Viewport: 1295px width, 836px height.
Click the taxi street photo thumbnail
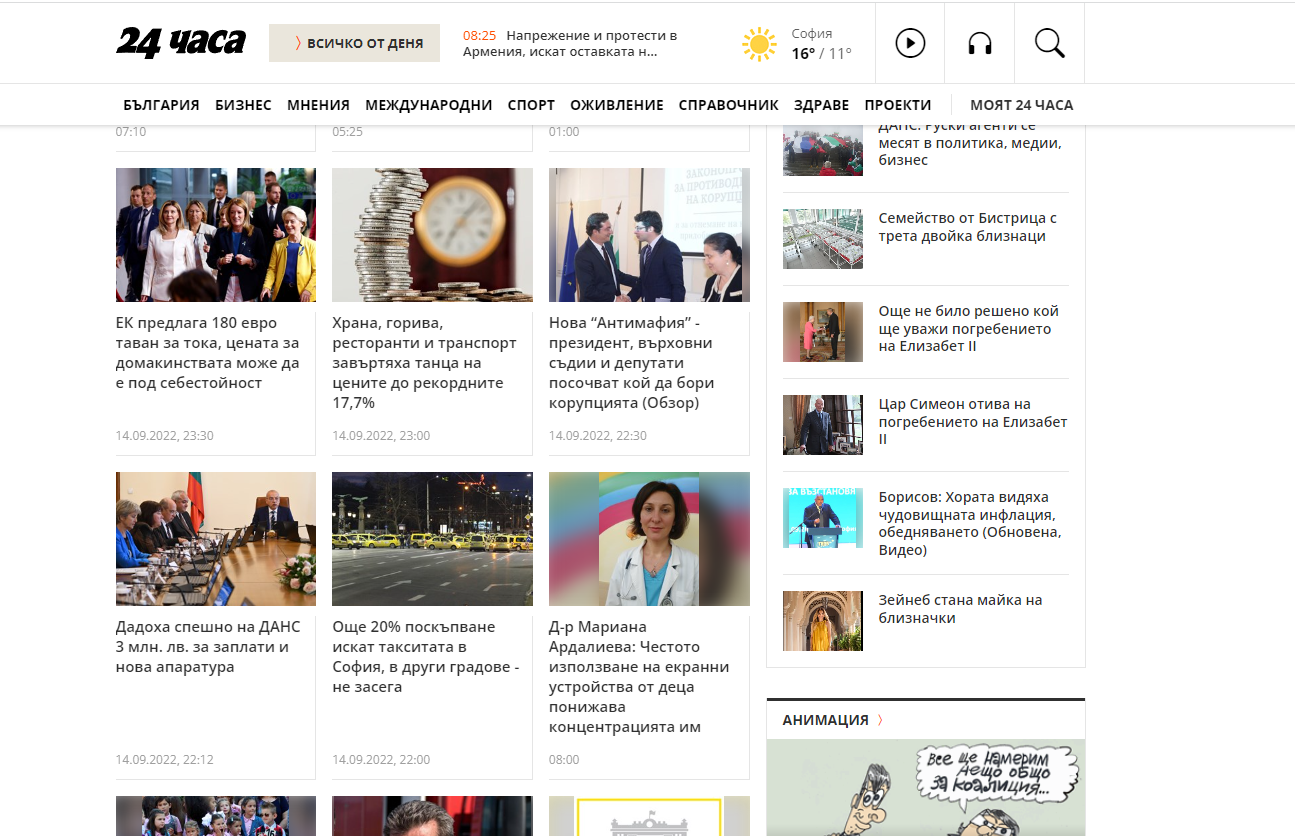click(x=432, y=539)
